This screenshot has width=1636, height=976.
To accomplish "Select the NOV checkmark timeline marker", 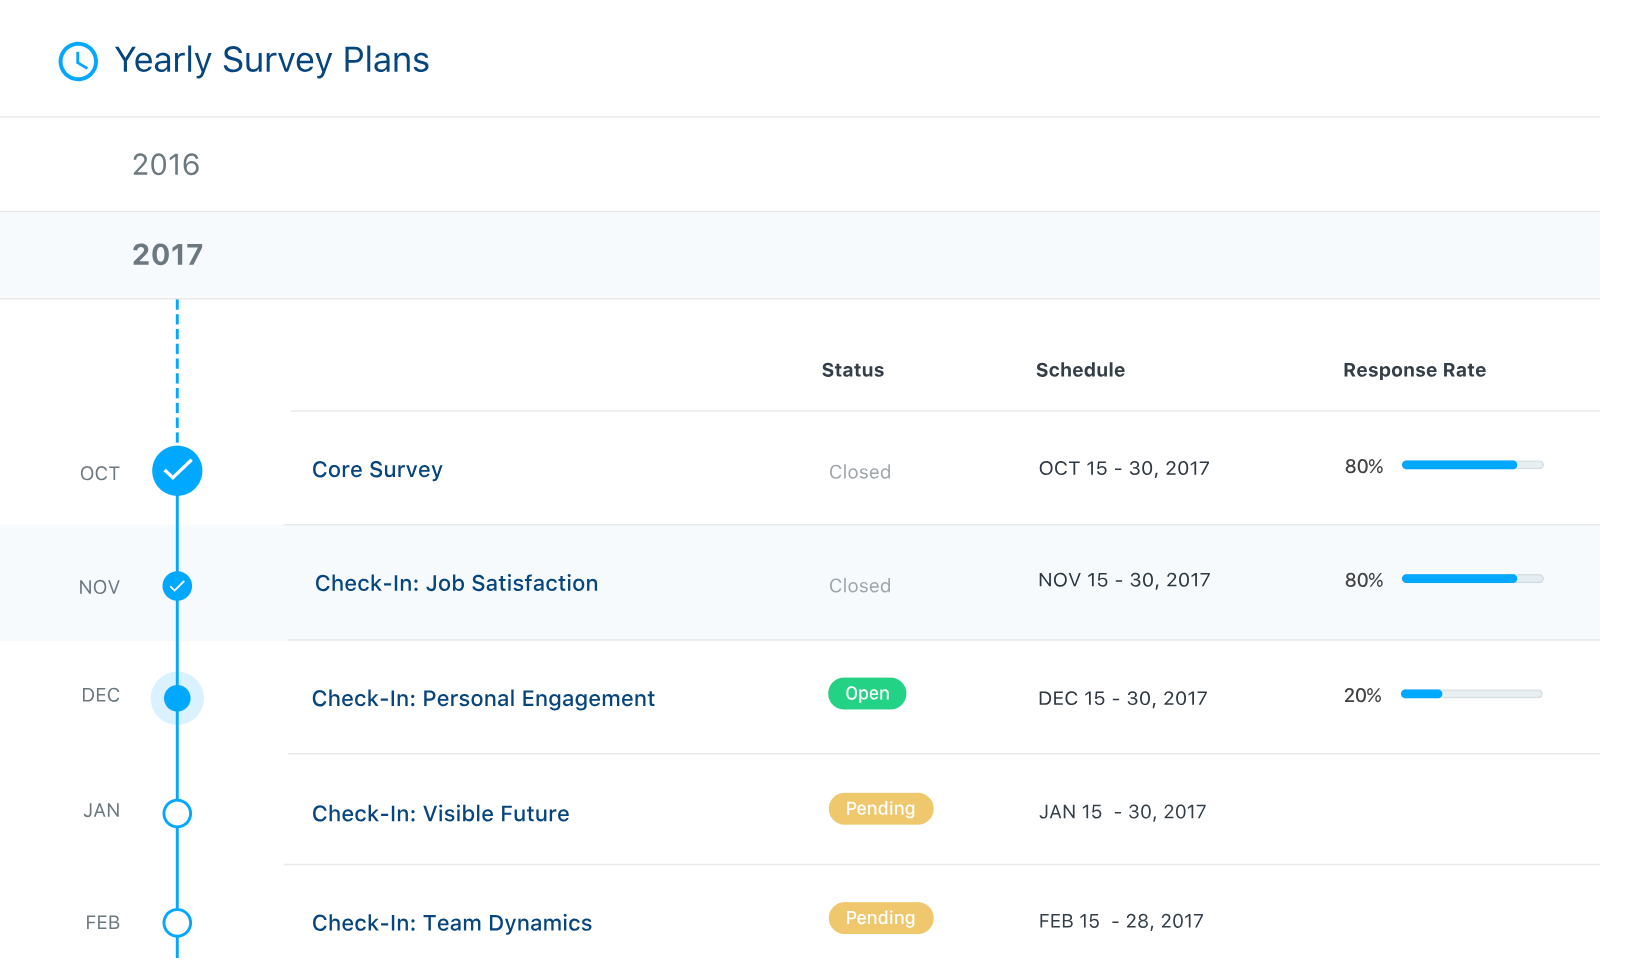I will point(177,585).
